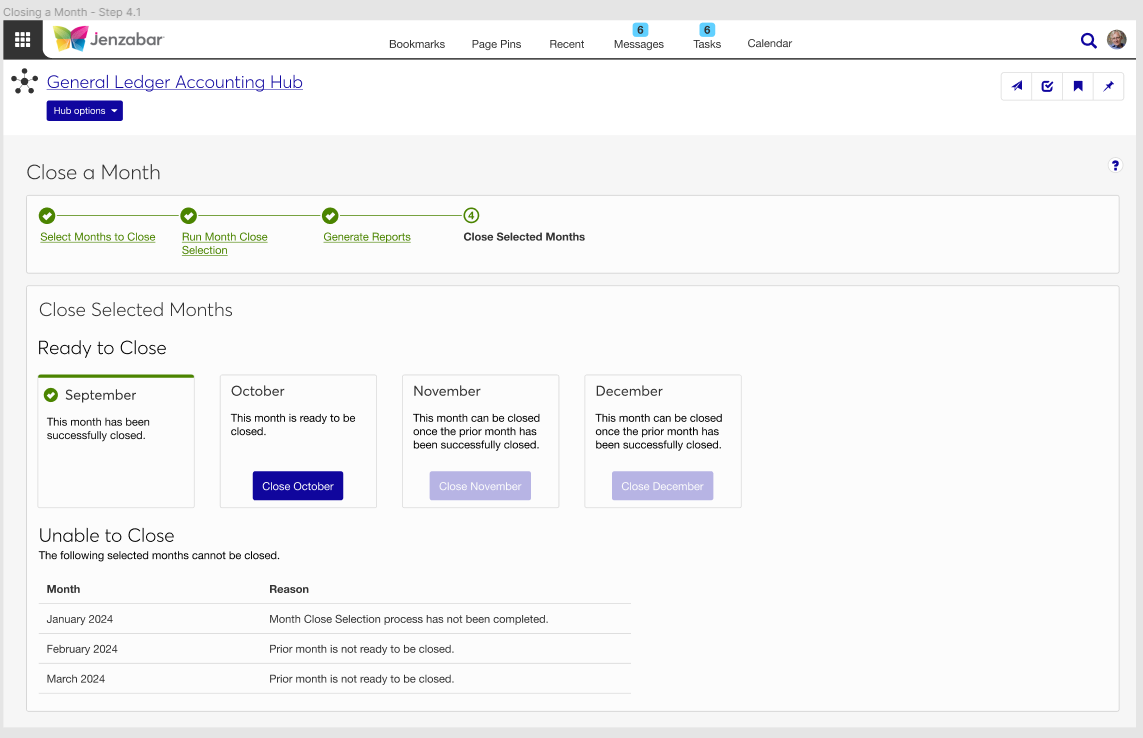Pin this page using the pushpin icon
1143x738 pixels.
pos(1108,86)
